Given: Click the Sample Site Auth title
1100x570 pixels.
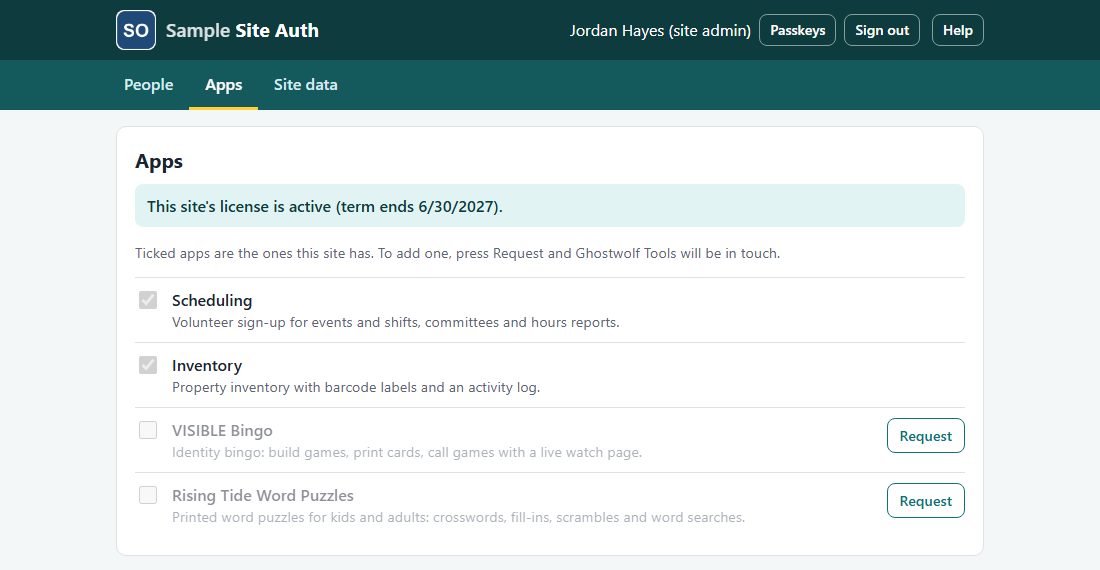Looking at the screenshot, I should point(242,30).
